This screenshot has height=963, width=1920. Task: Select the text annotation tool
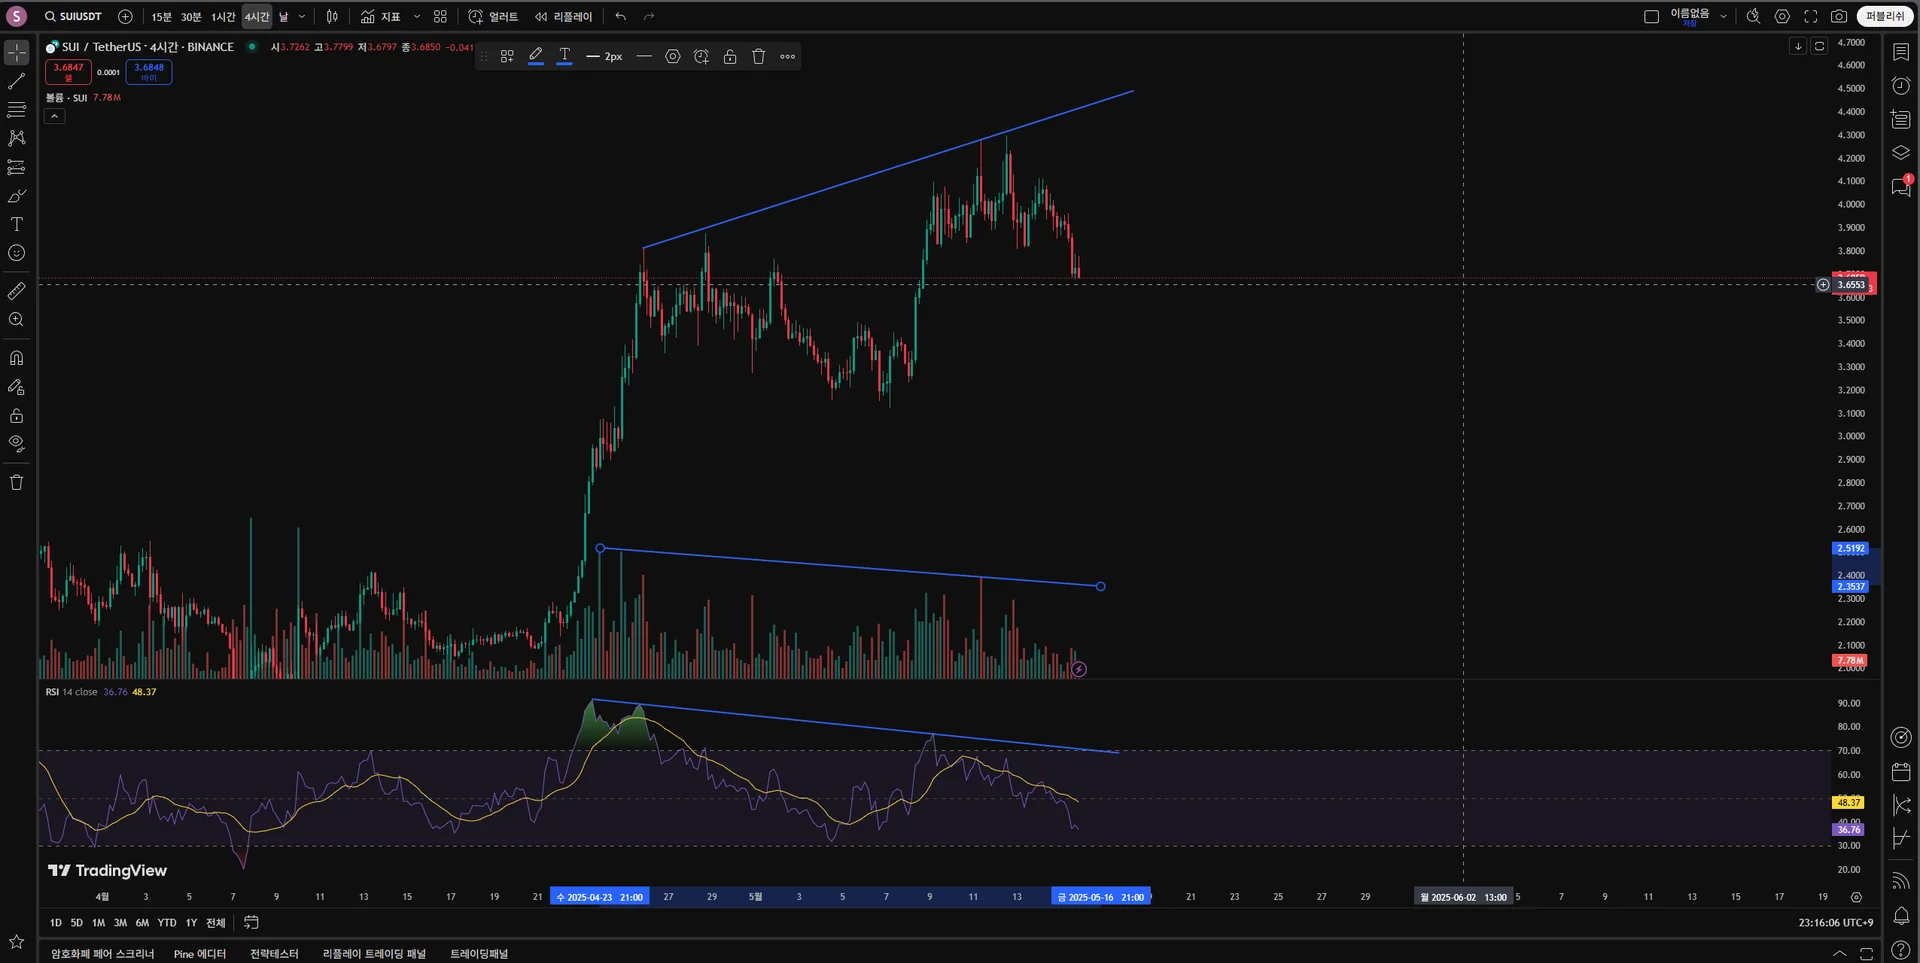pyautogui.click(x=17, y=224)
